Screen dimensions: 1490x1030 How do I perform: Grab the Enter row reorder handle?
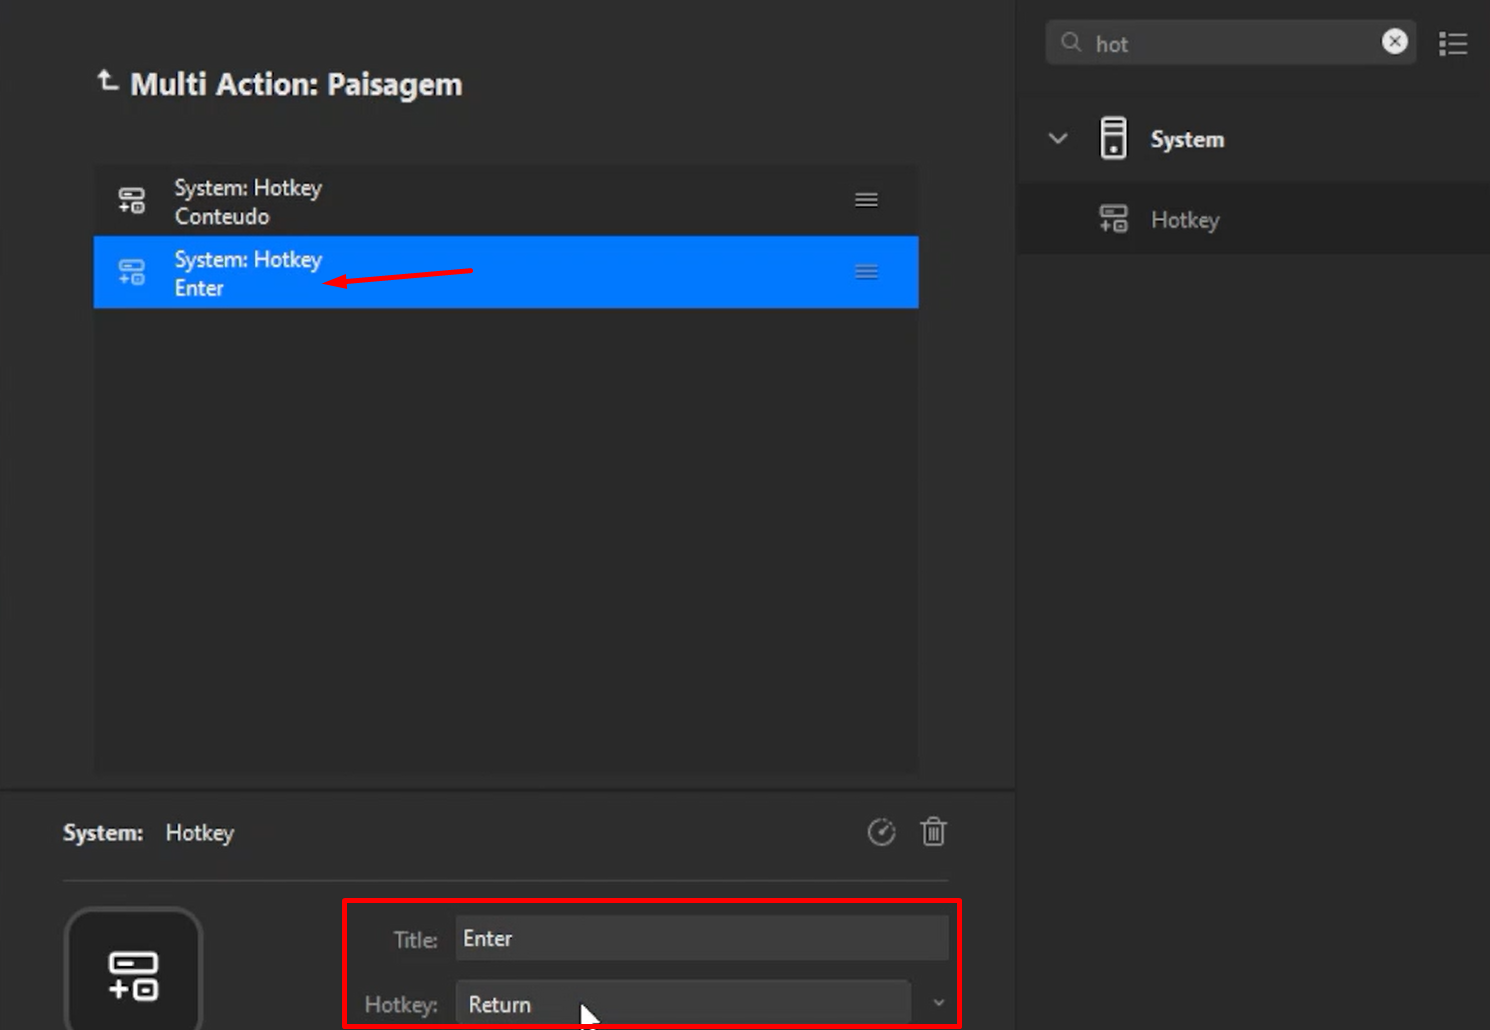tap(866, 272)
